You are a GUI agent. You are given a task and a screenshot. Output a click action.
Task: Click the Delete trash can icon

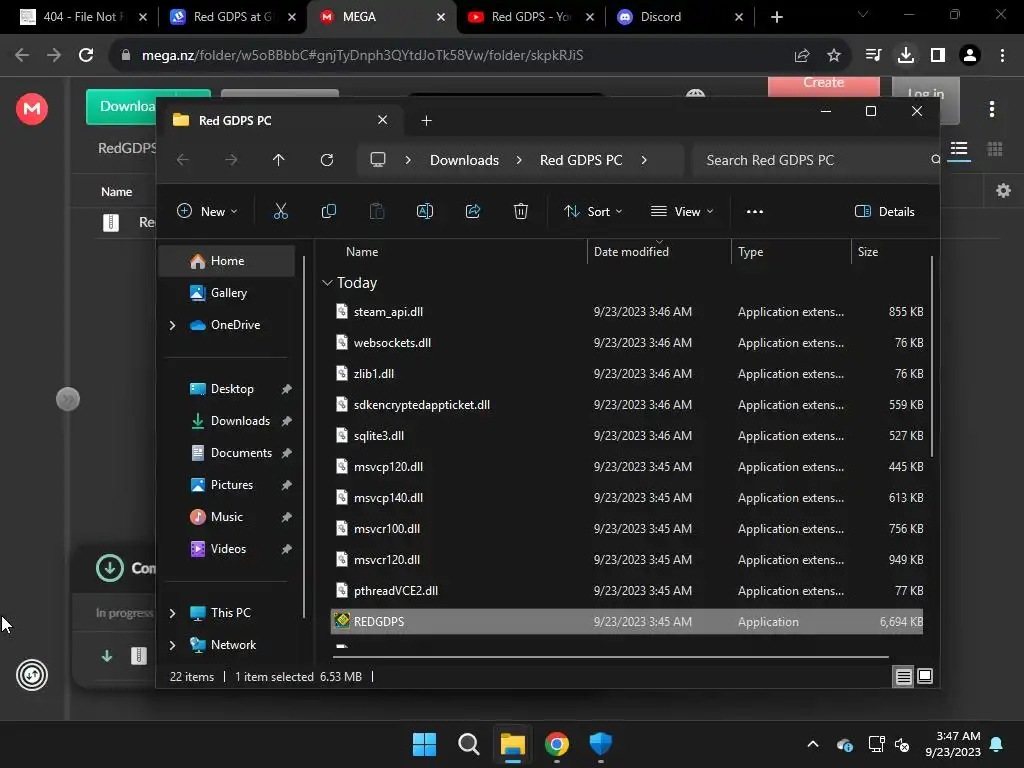point(520,211)
